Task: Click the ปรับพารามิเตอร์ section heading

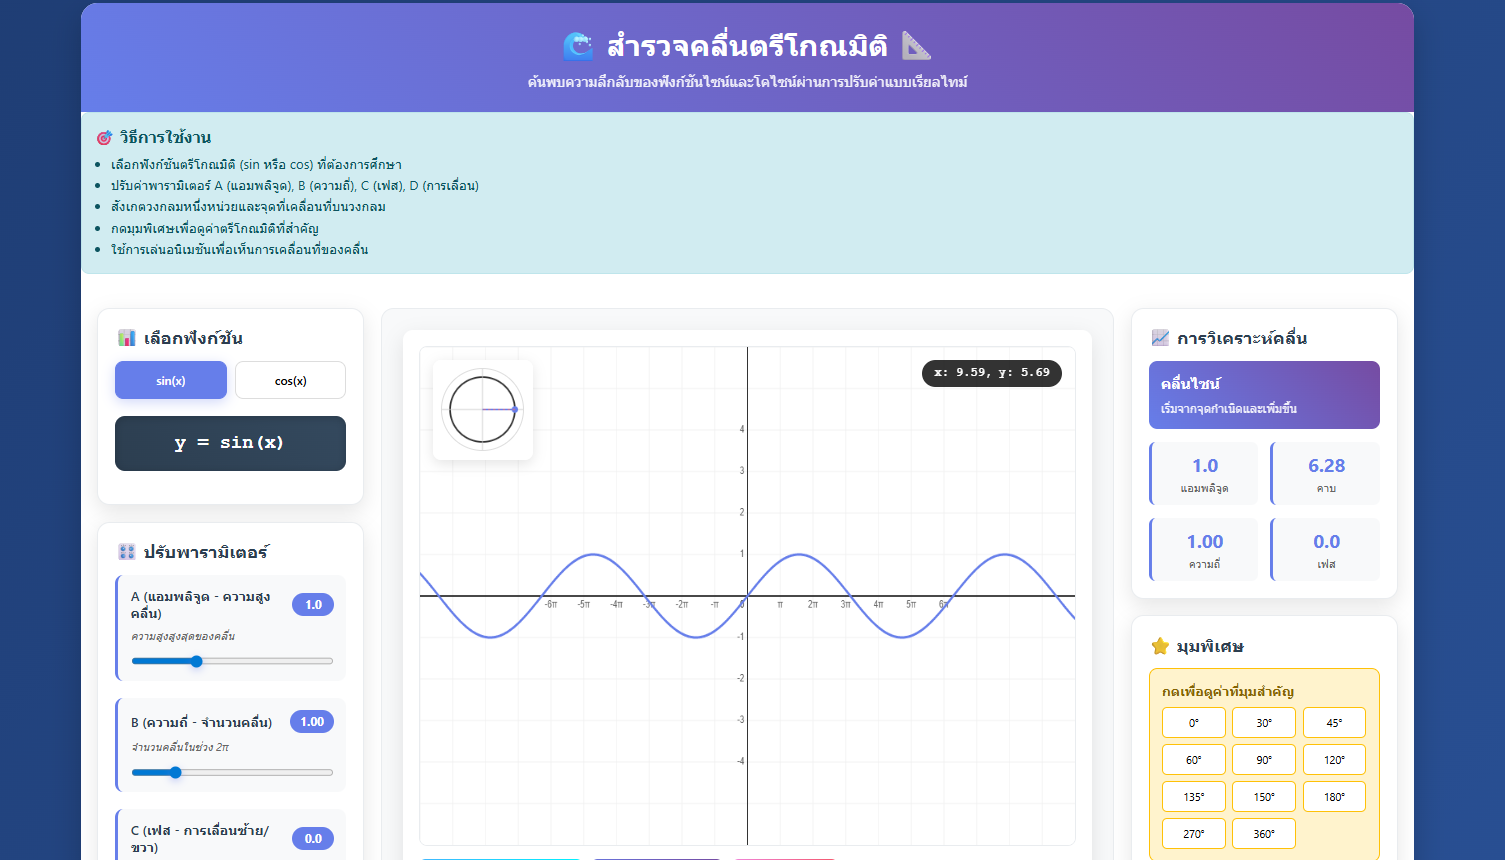Action: click(206, 552)
